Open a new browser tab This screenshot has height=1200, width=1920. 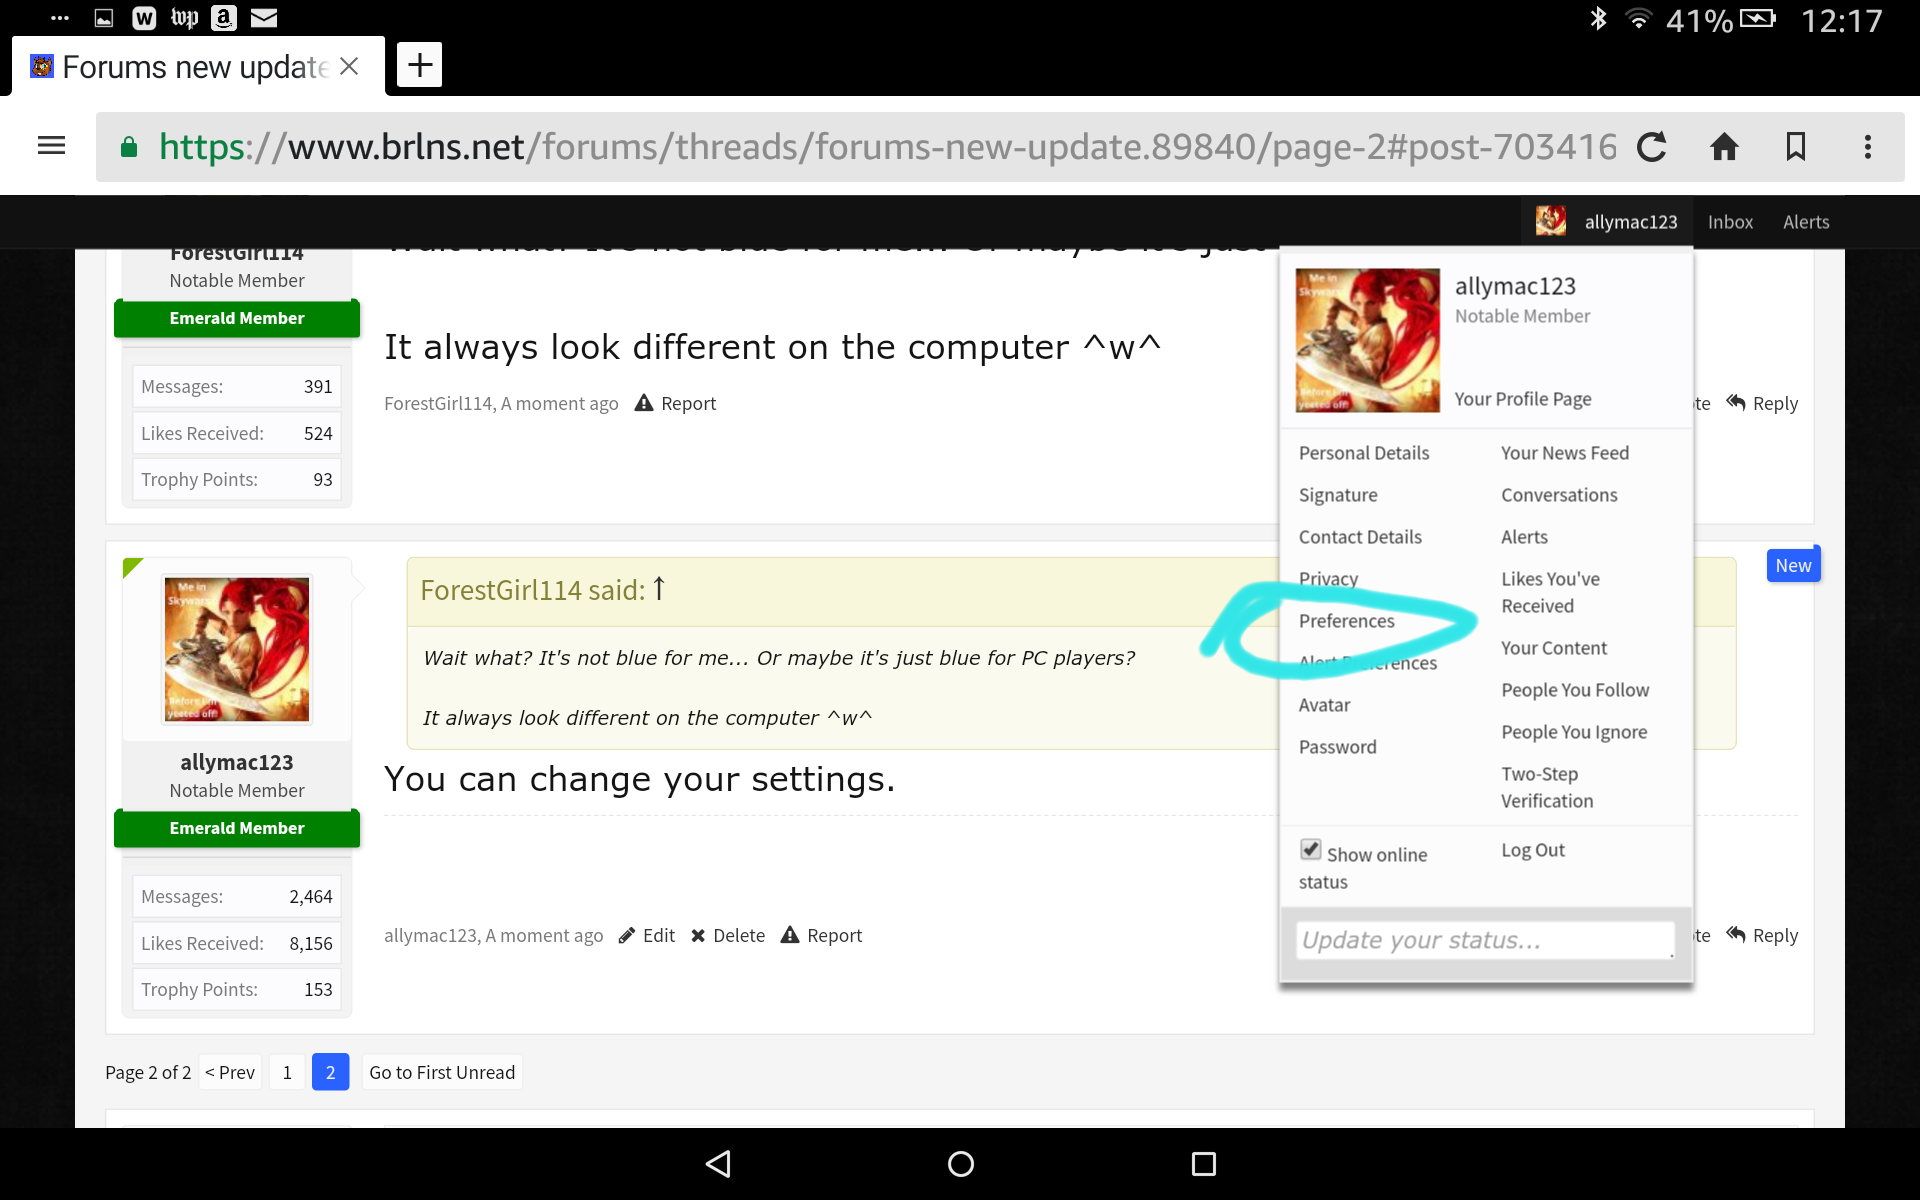click(419, 65)
